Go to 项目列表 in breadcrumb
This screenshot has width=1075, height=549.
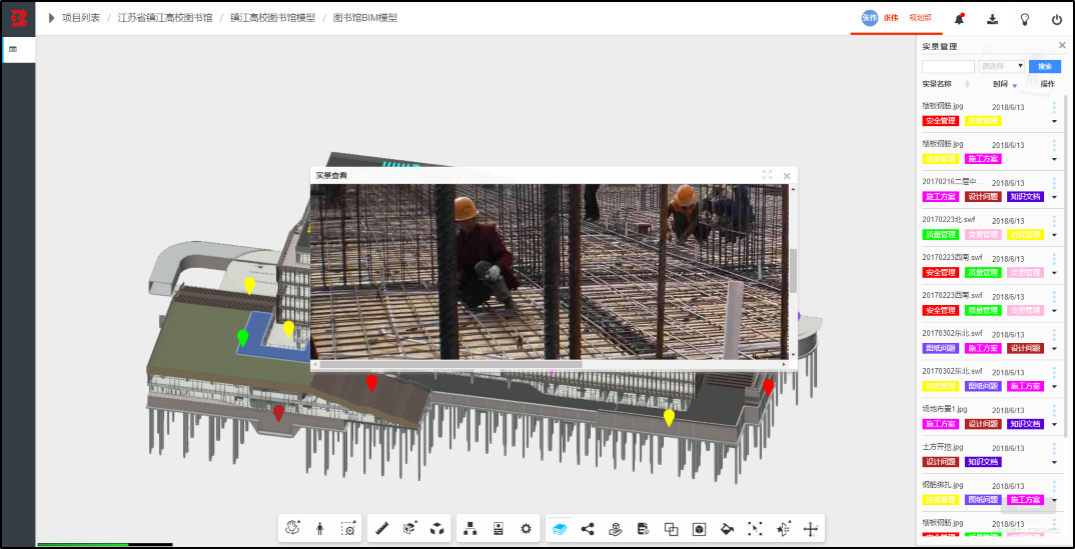[81, 18]
